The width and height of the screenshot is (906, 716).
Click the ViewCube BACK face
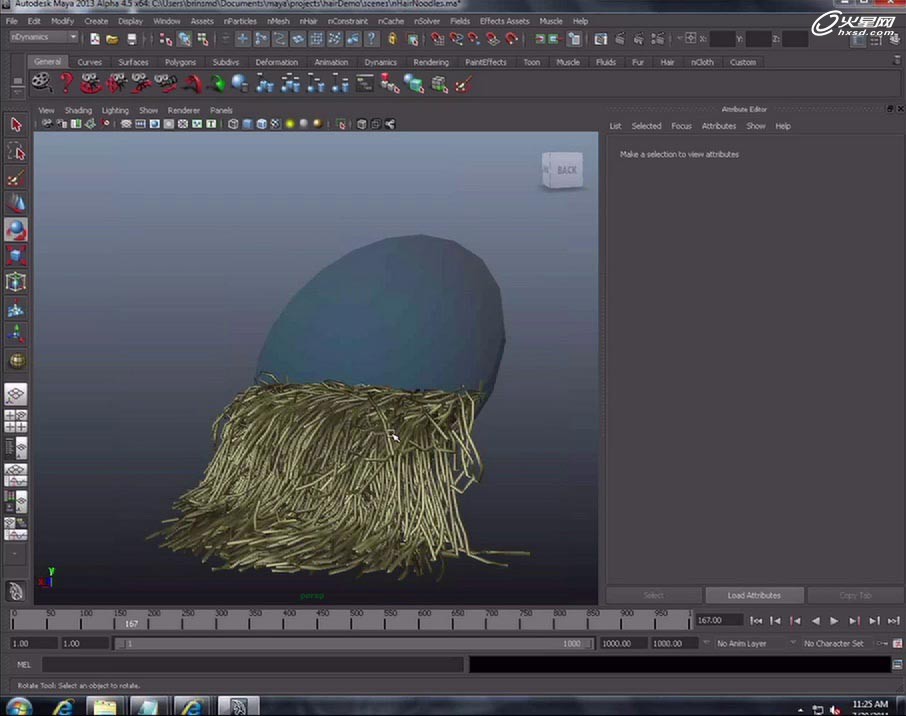pos(566,170)
